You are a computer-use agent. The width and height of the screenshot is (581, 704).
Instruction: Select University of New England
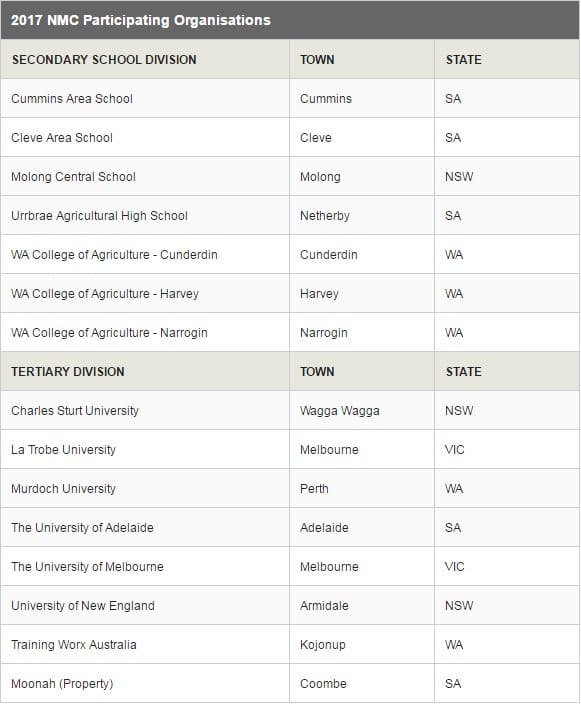pyautogui.click(x=83, y=606)
